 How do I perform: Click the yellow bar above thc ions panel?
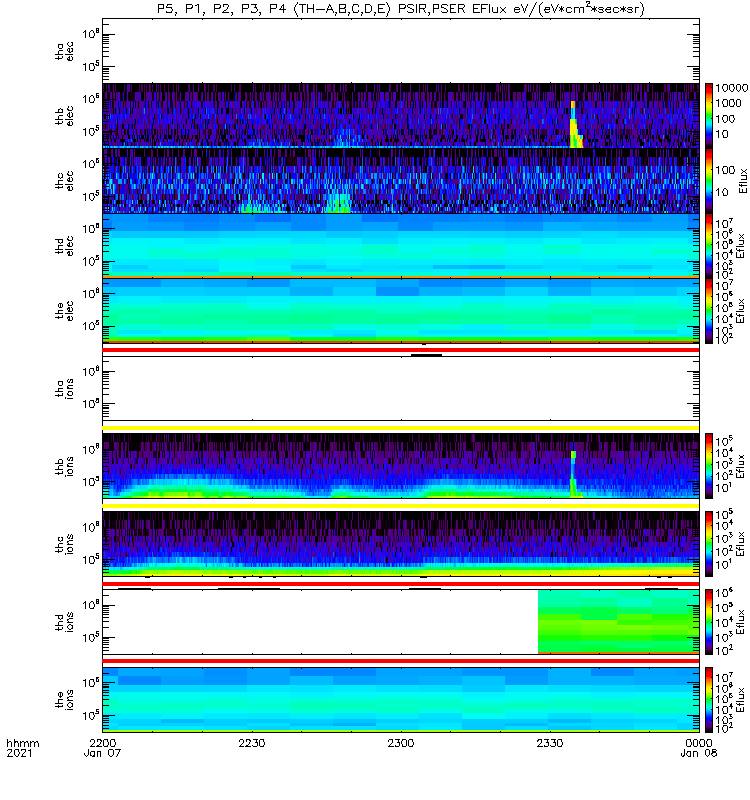click(x=401, y=506)
